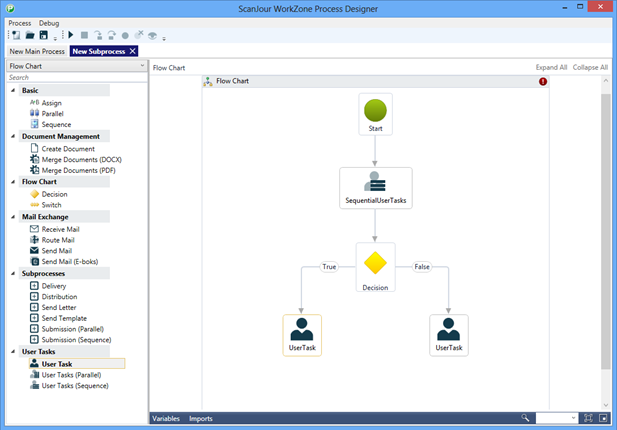Select the User Task toolbox item

(x=77, y=364)
